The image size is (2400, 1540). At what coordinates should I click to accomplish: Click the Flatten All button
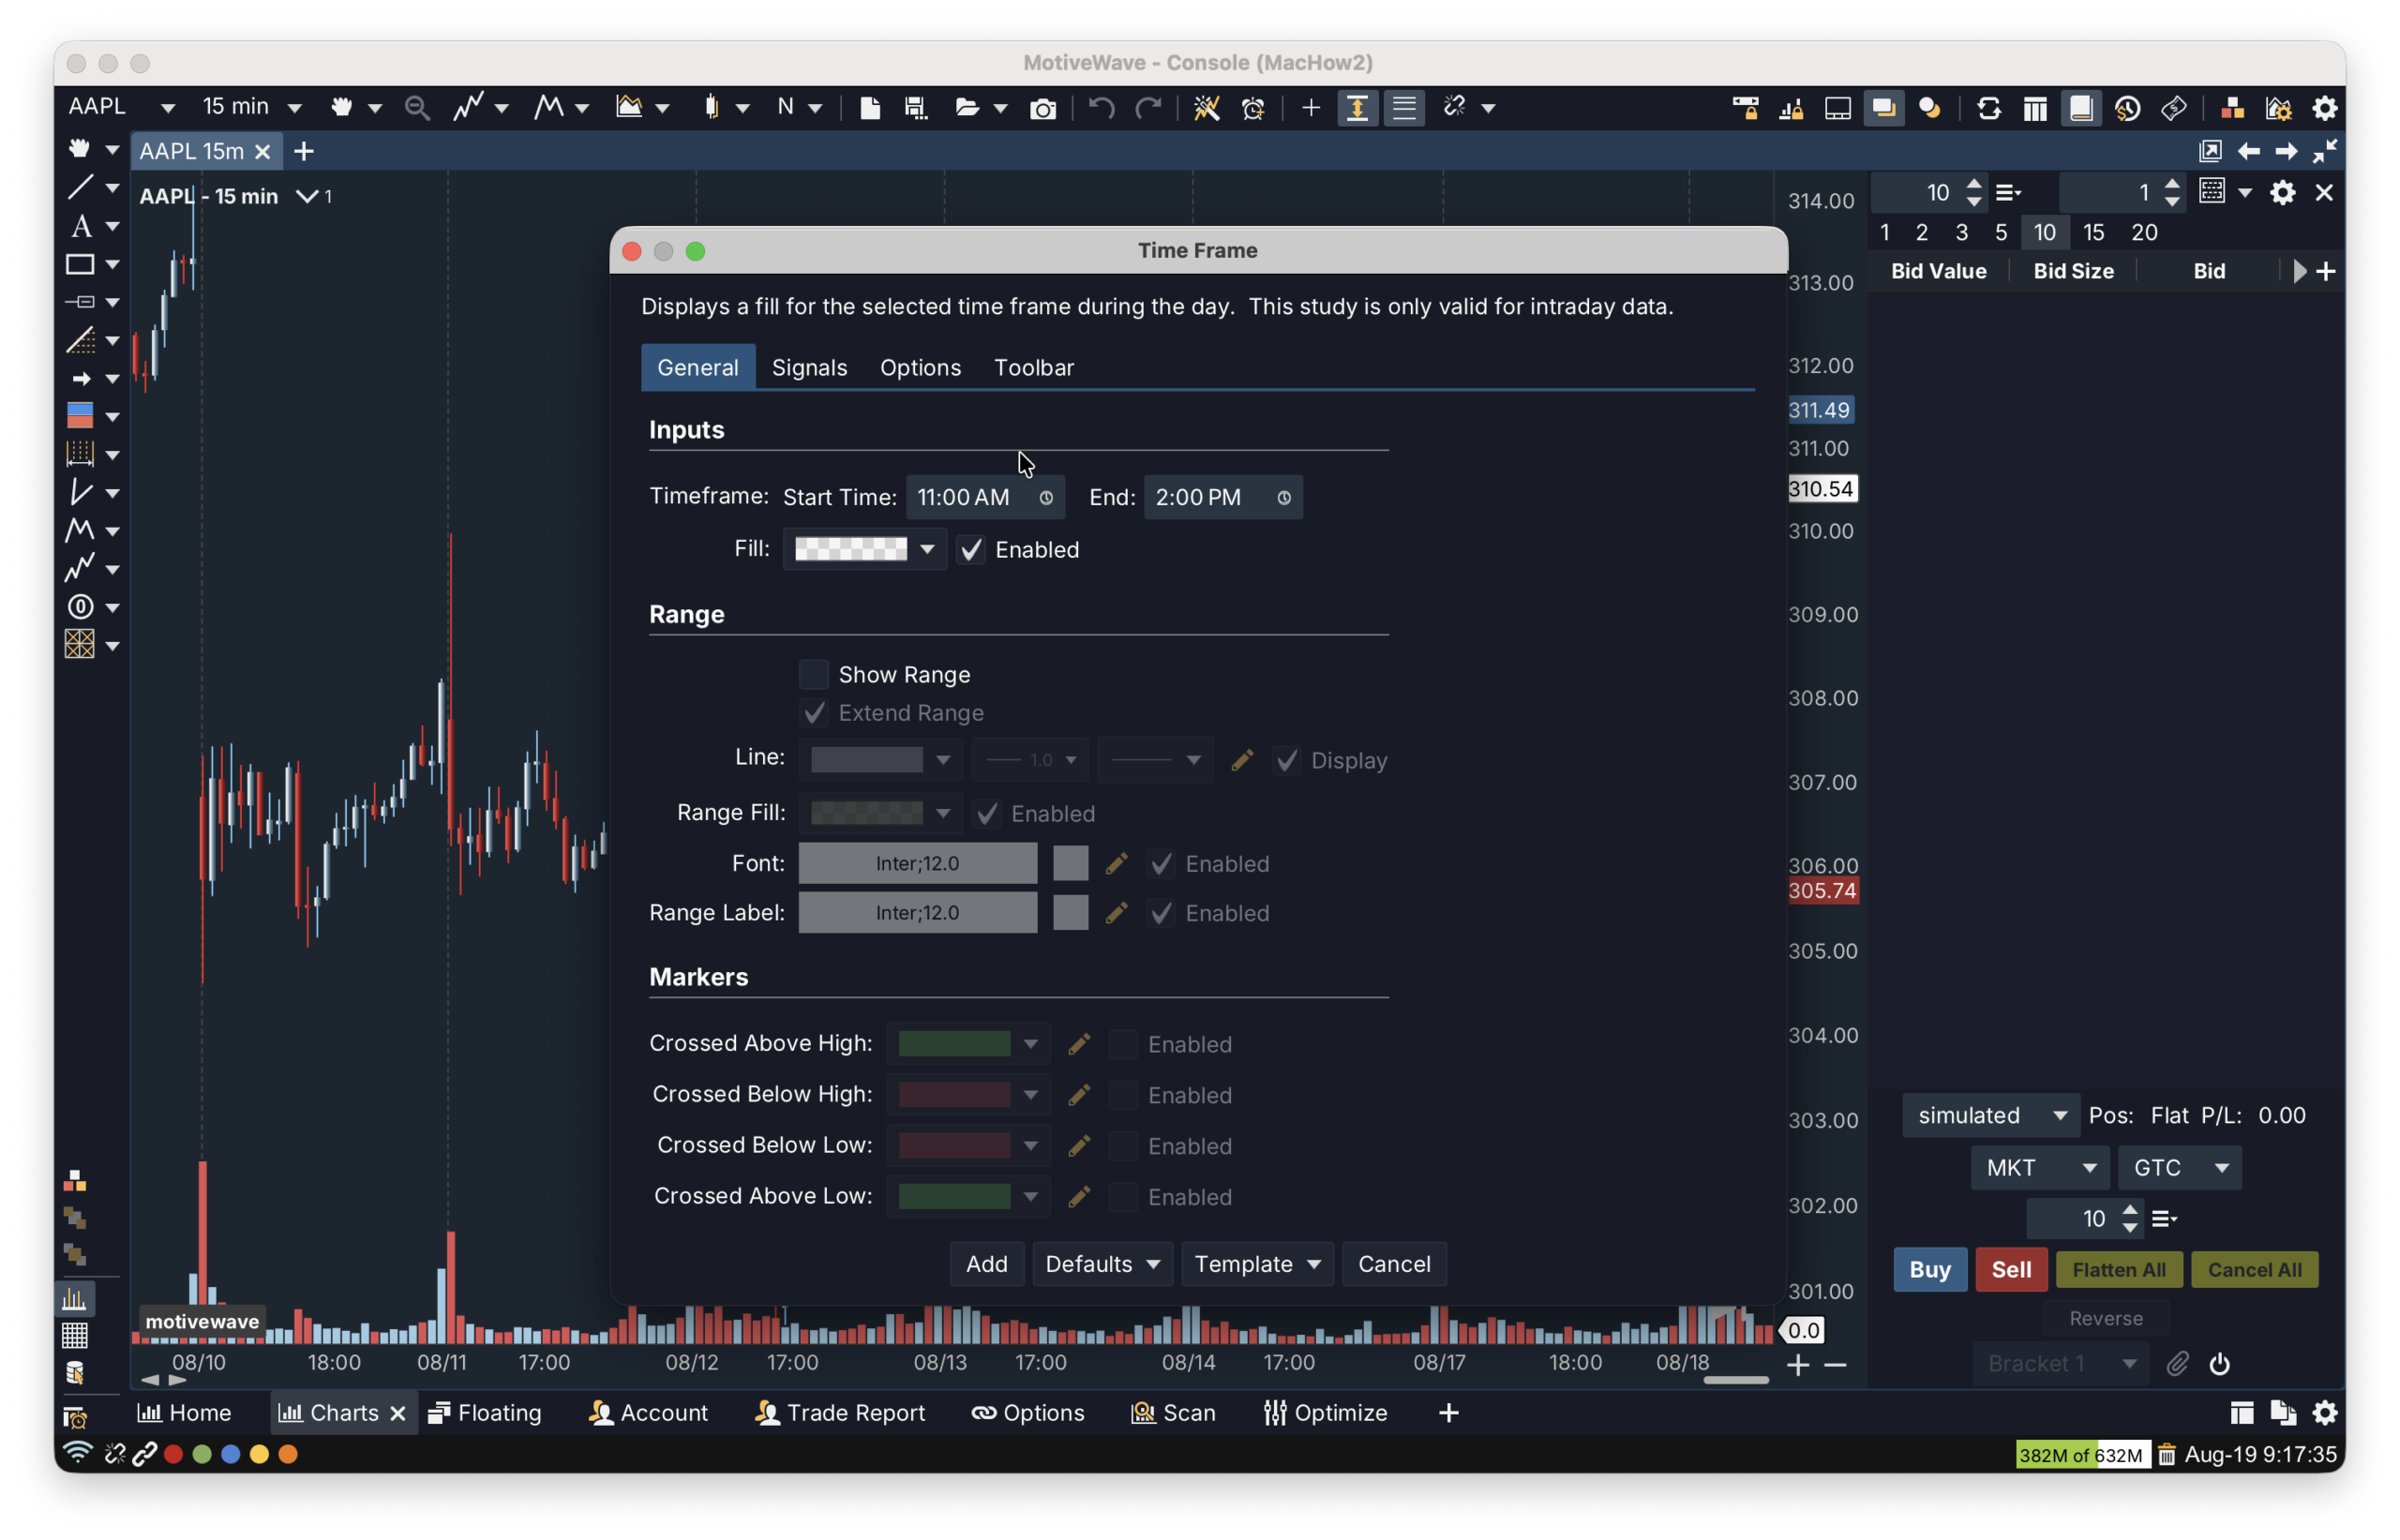pos(2119,1270)
